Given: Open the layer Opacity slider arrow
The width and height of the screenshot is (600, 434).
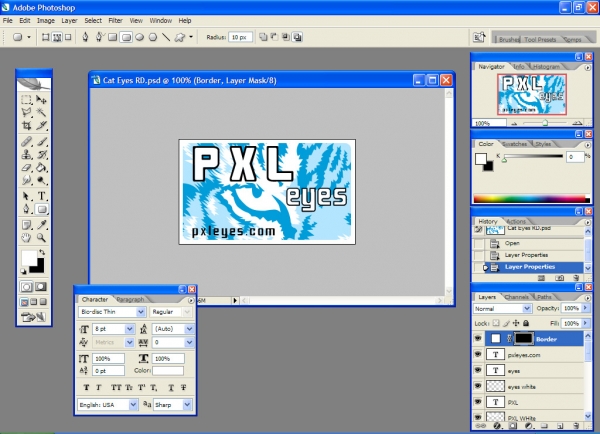Looking at the screenshot, I should pyautogui.click(x=585, y=308).
